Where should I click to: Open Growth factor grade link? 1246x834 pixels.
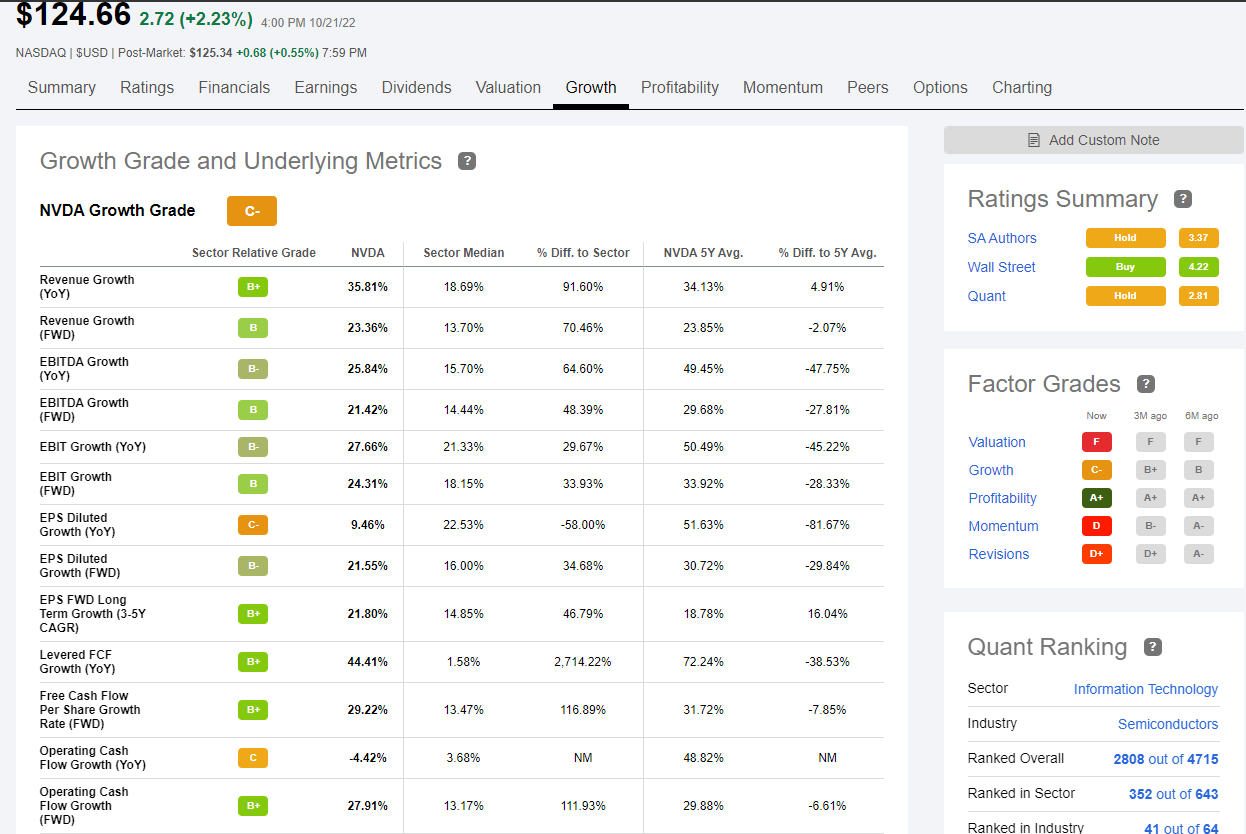pyautogui.click(x=991, y=470)
